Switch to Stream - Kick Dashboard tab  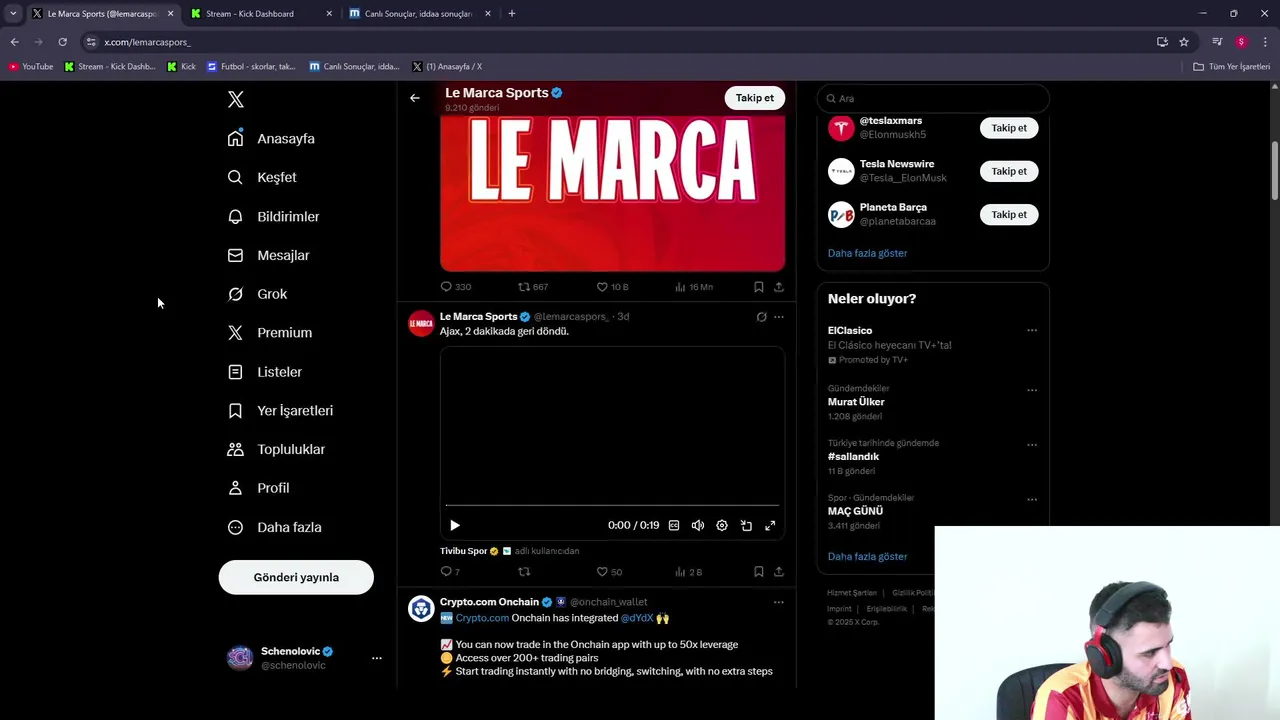click(x=260, y=13)
